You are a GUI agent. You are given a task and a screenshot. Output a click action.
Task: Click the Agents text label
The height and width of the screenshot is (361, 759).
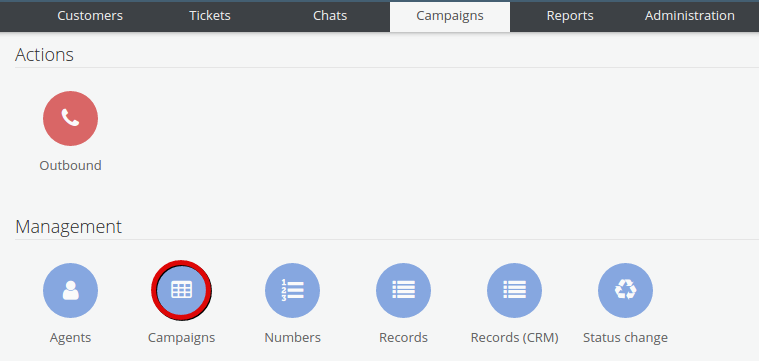pos(71,338)
